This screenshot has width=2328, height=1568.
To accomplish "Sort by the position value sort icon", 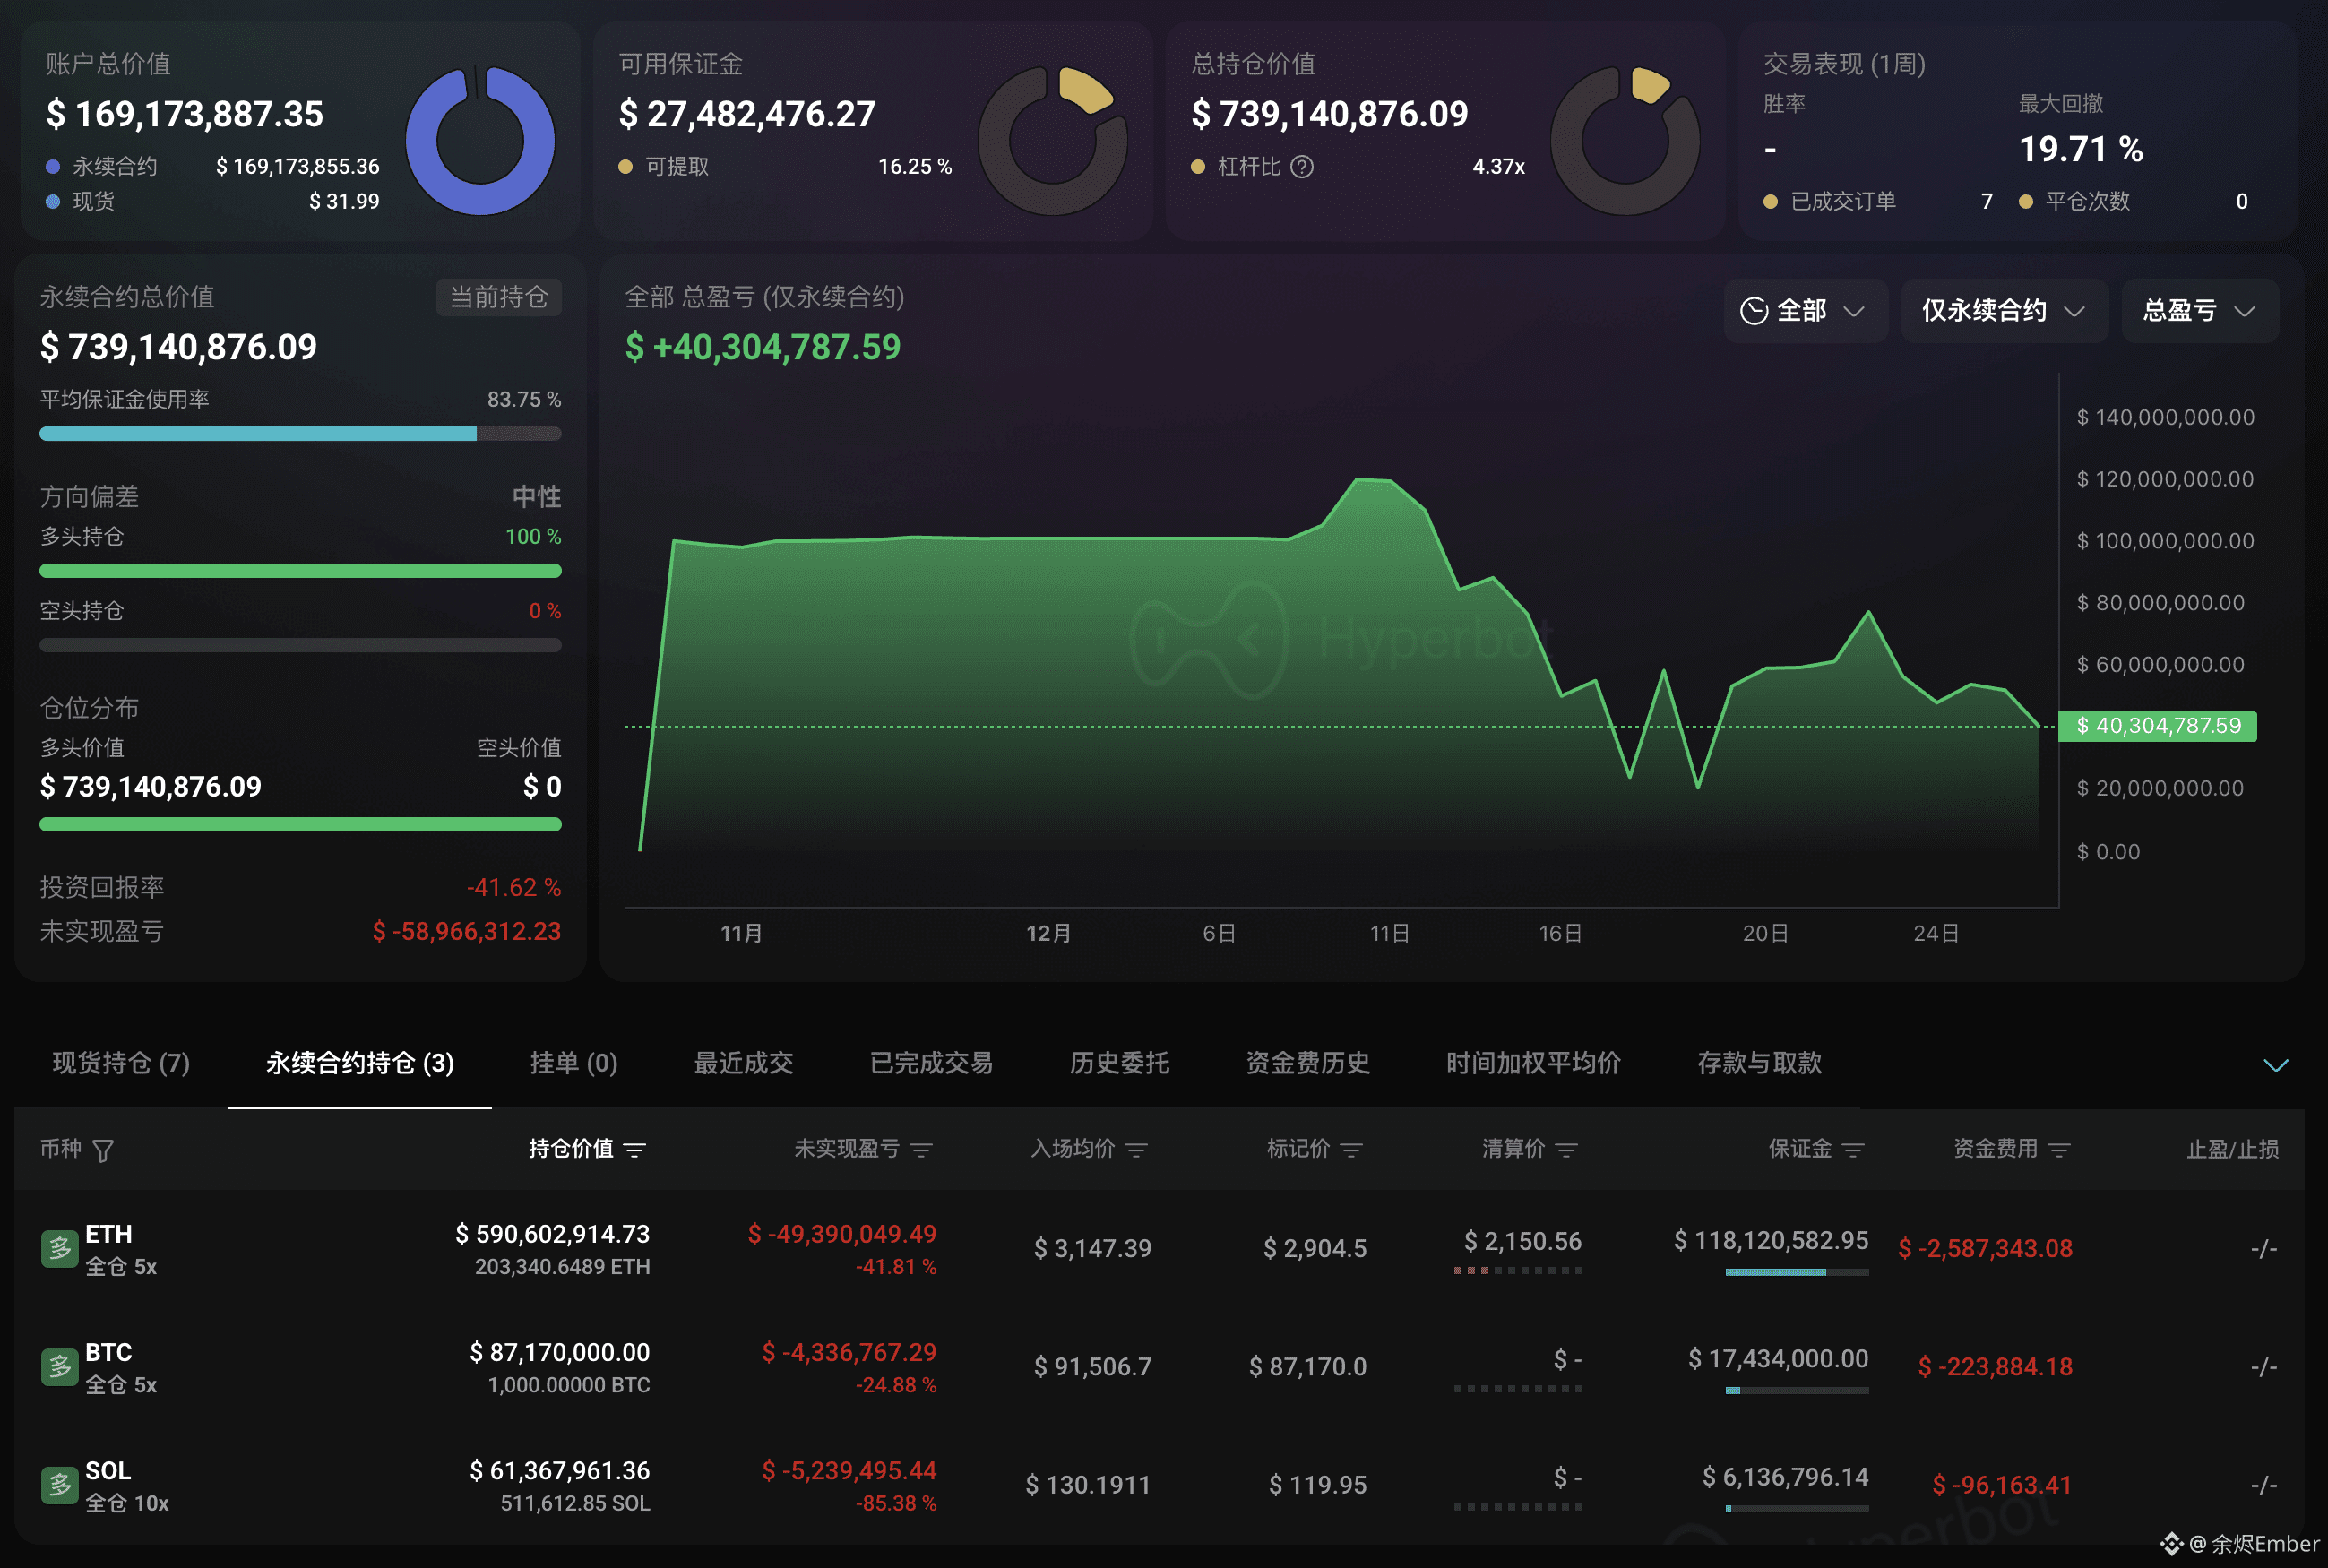I will pos(634,1150).
